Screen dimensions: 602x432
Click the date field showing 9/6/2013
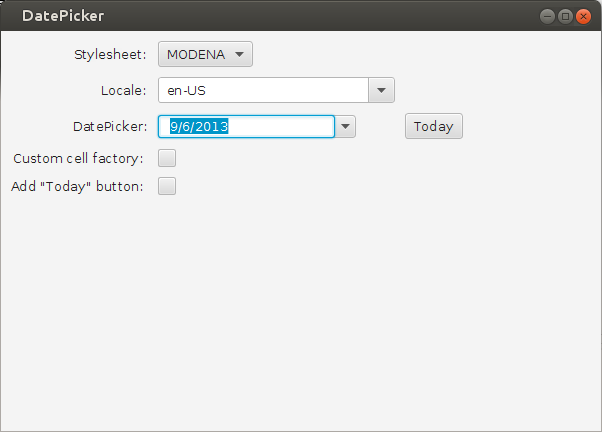246,126
